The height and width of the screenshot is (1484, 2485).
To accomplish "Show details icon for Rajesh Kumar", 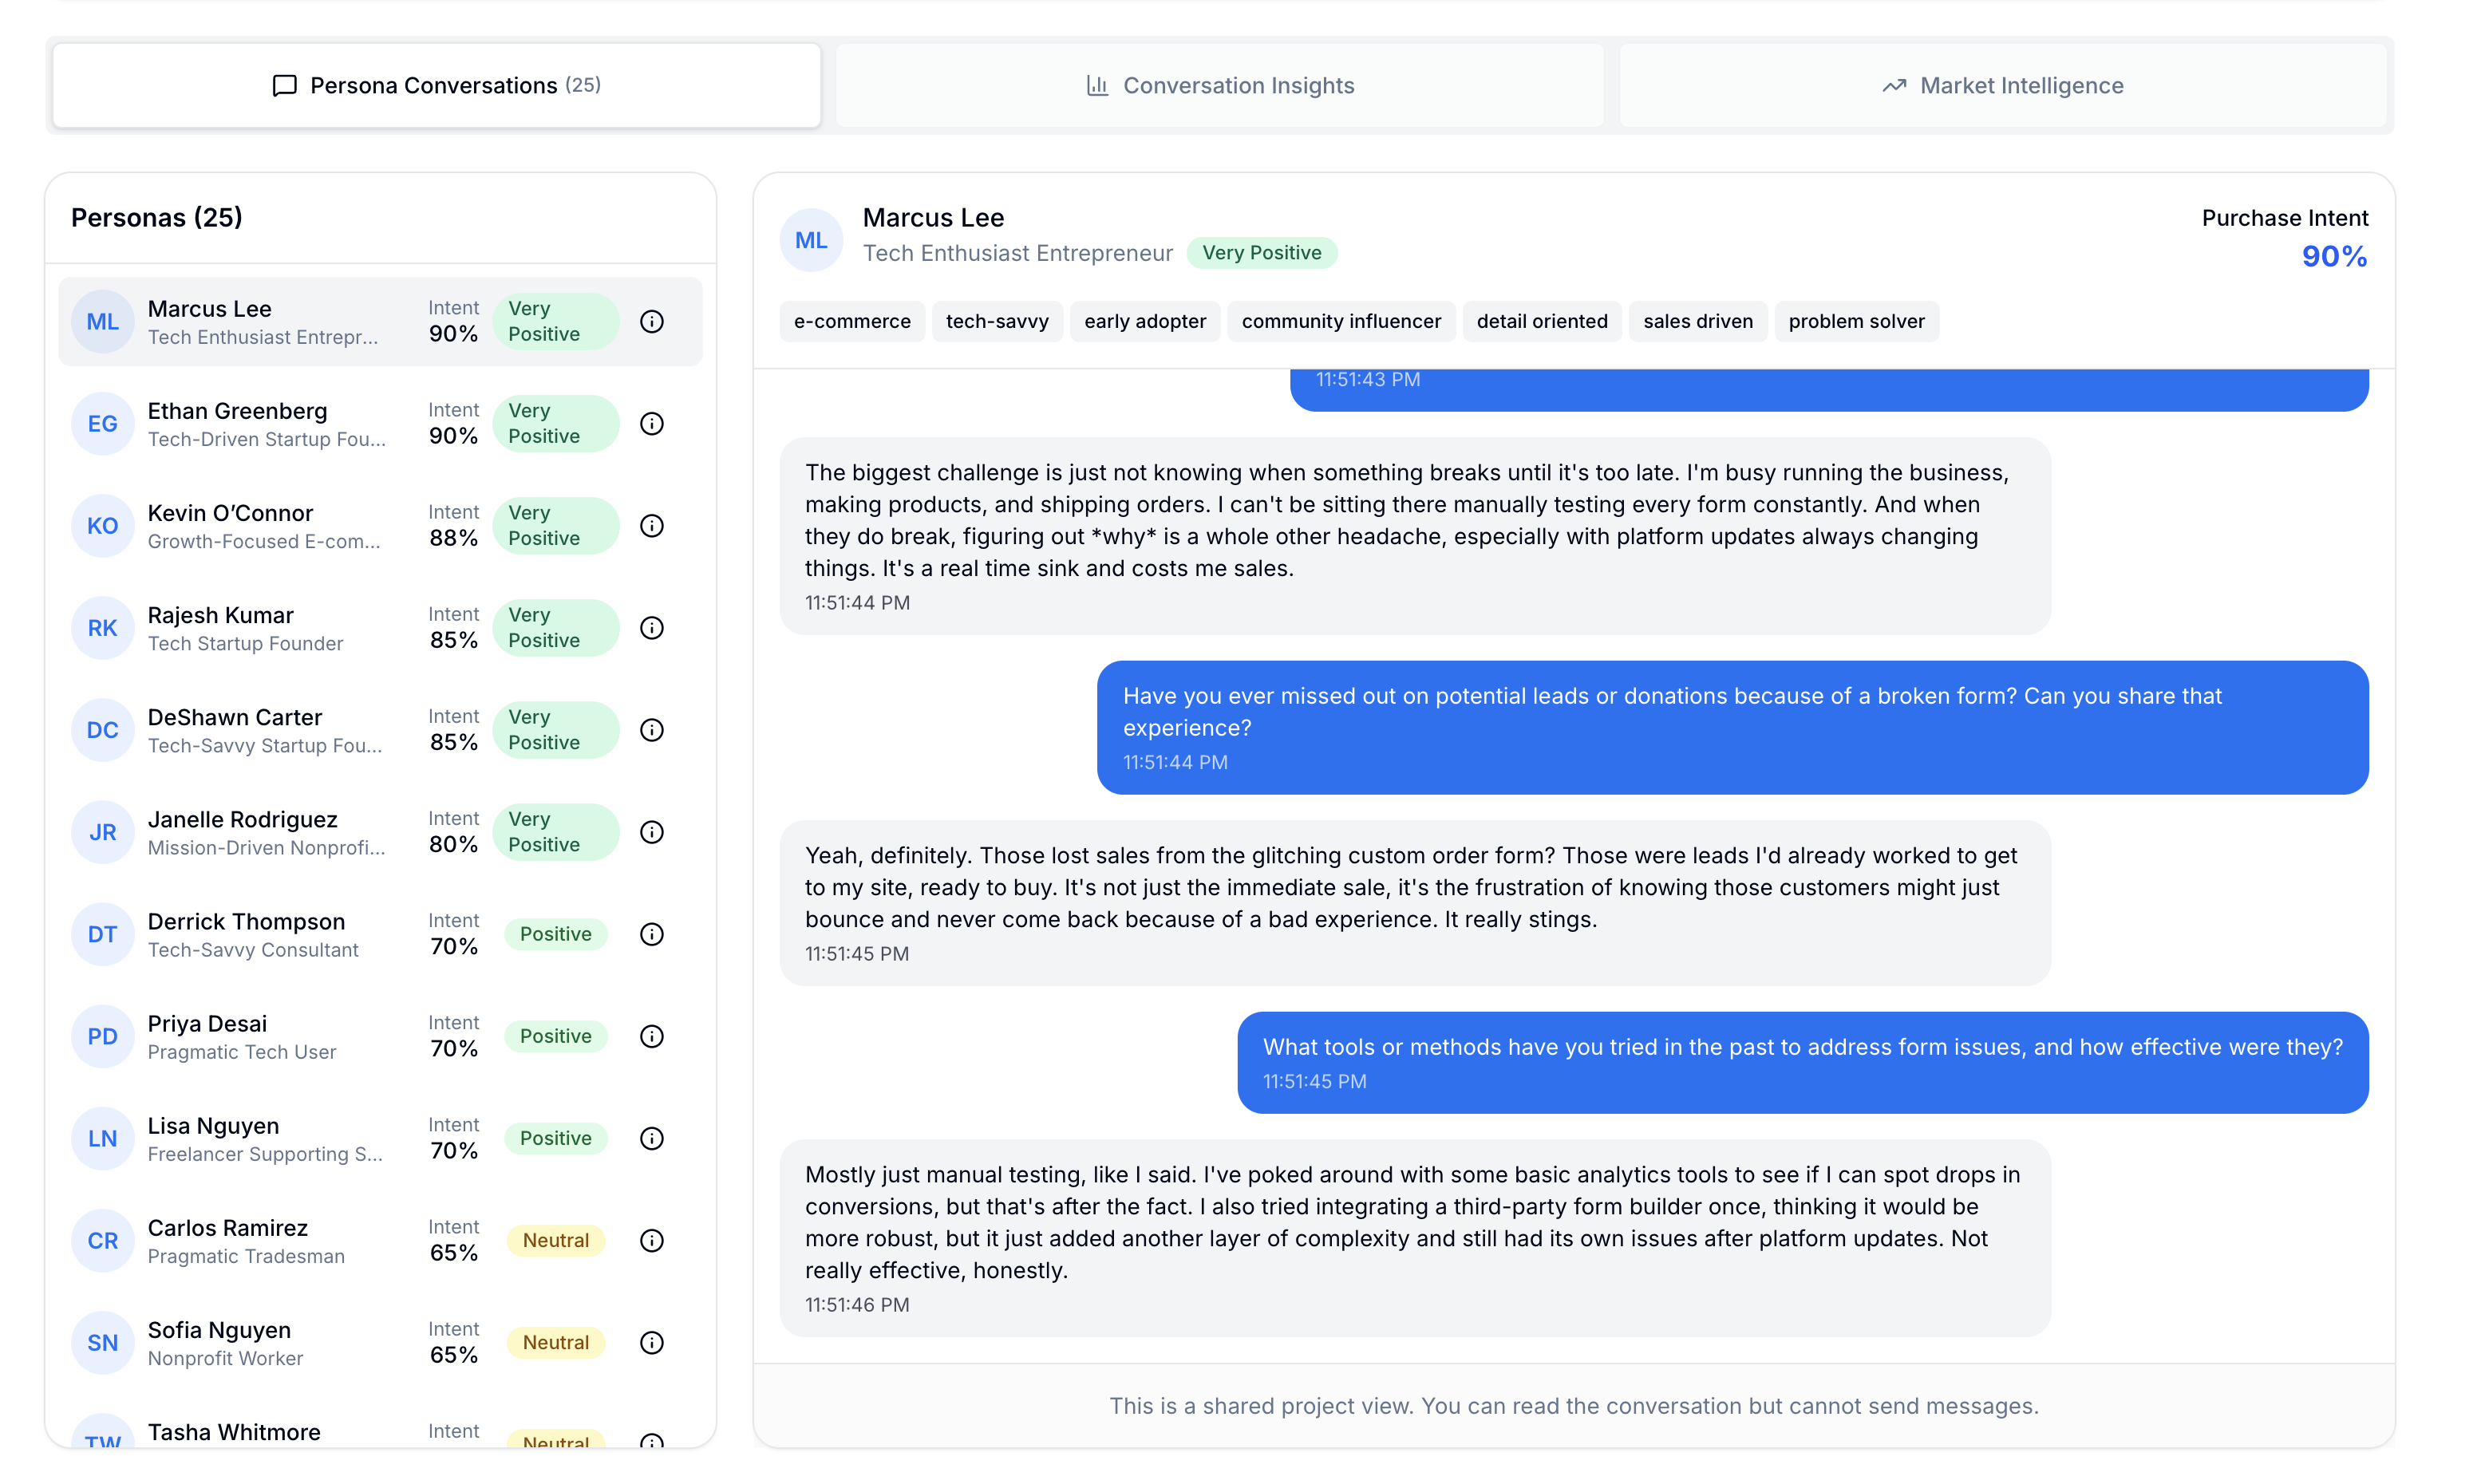I will point(652,628).
